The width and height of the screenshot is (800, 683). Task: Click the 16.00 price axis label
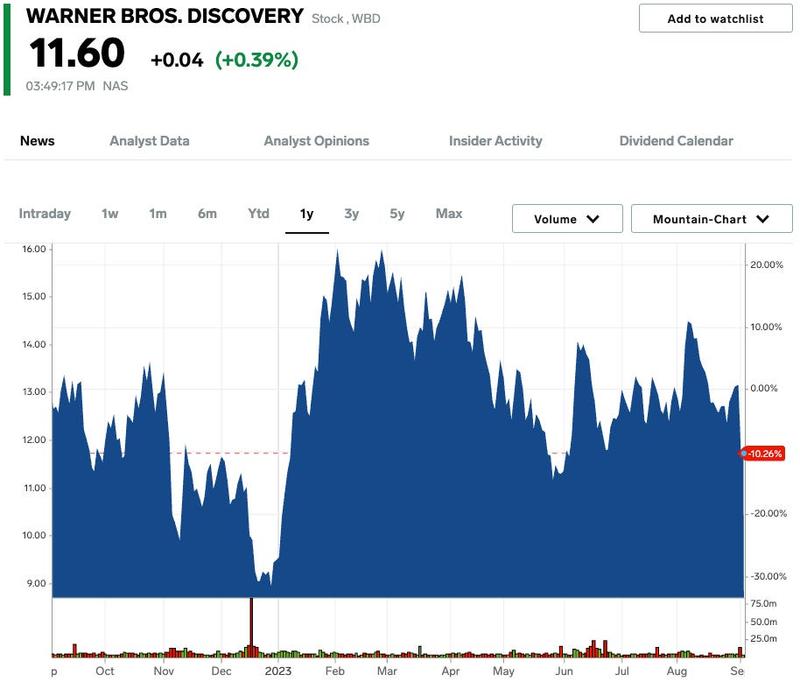pos(34,249)
